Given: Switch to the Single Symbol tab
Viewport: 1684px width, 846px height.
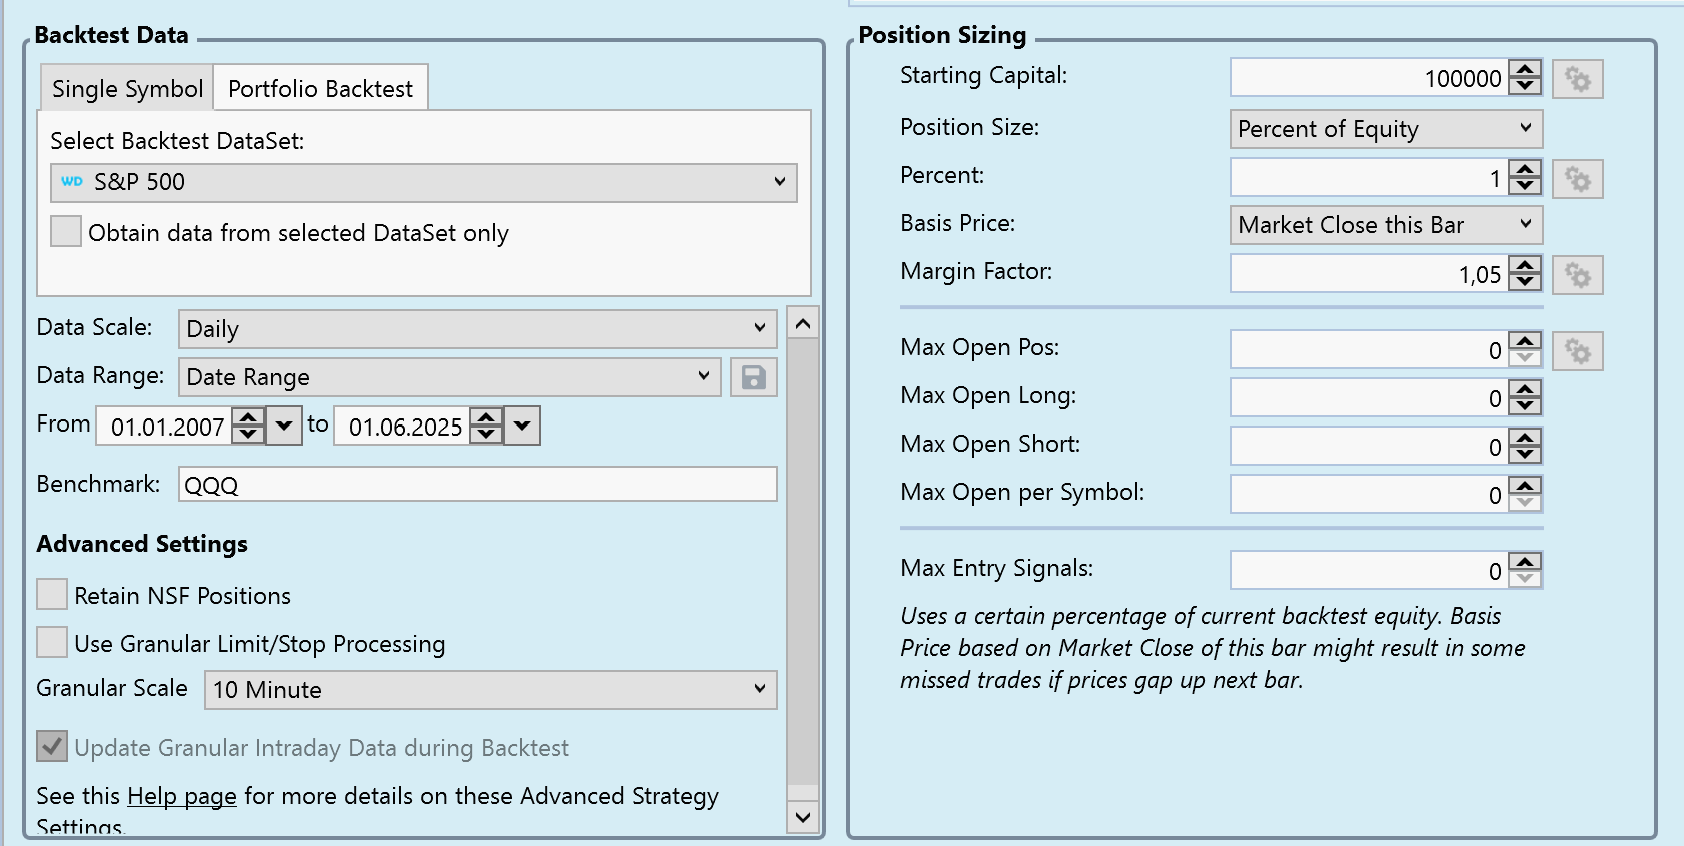Looking at the screenshot, I should point(127,89).
